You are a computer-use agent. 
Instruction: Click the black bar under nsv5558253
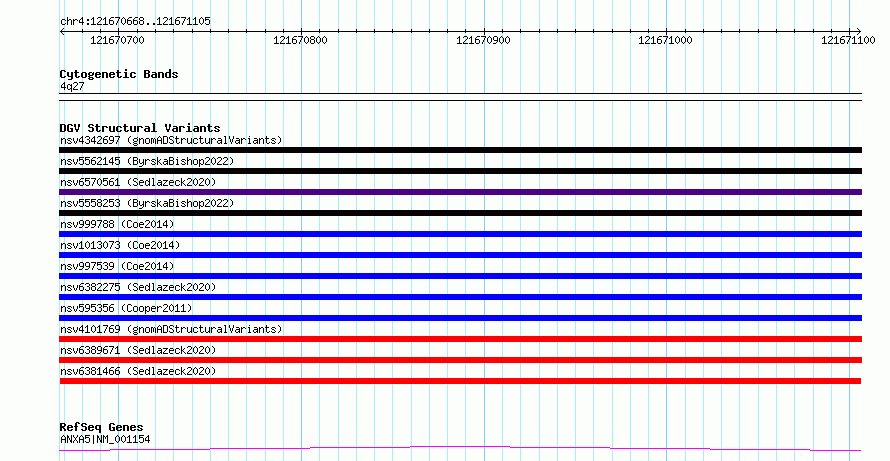pyautogui.click(x=460, y=213)
